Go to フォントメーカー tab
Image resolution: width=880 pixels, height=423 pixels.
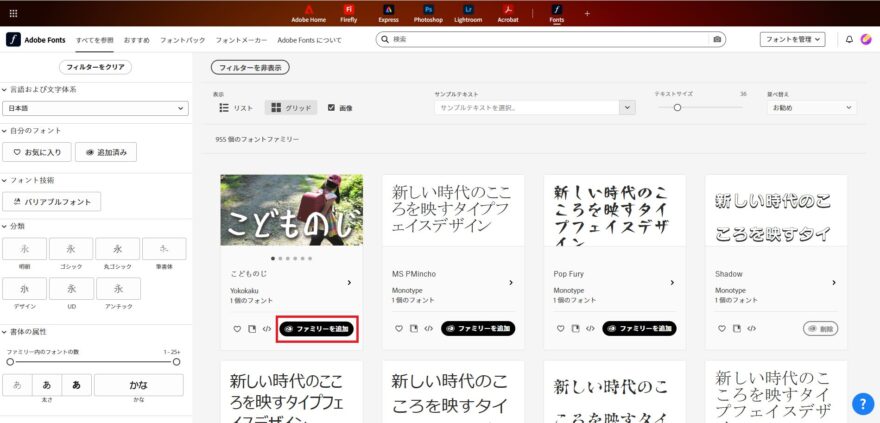241,40
